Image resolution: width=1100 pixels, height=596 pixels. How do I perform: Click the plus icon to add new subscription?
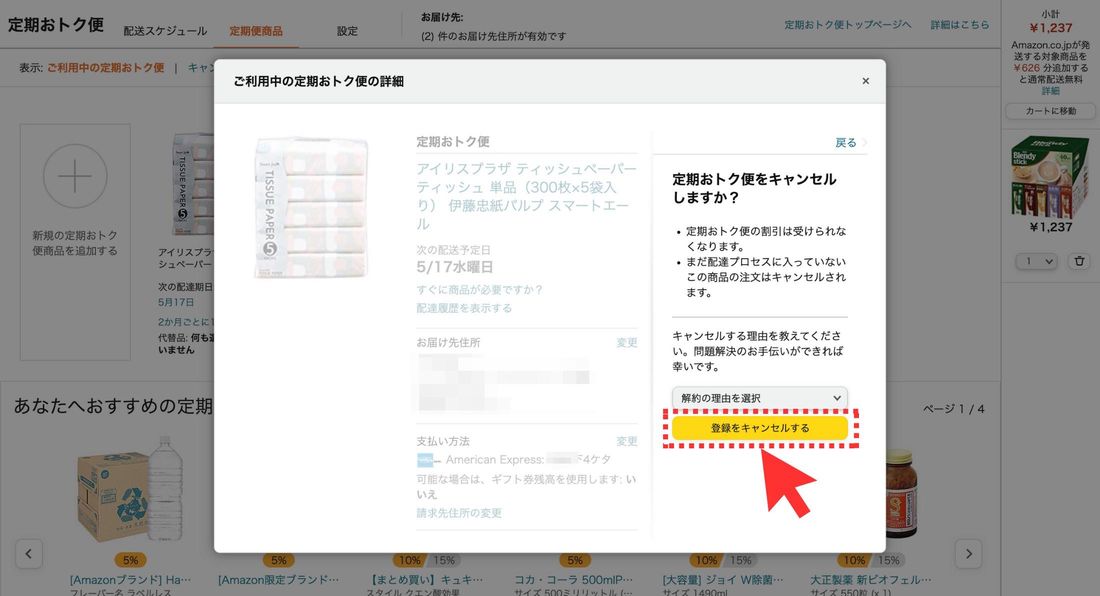[x=75, y=176]
